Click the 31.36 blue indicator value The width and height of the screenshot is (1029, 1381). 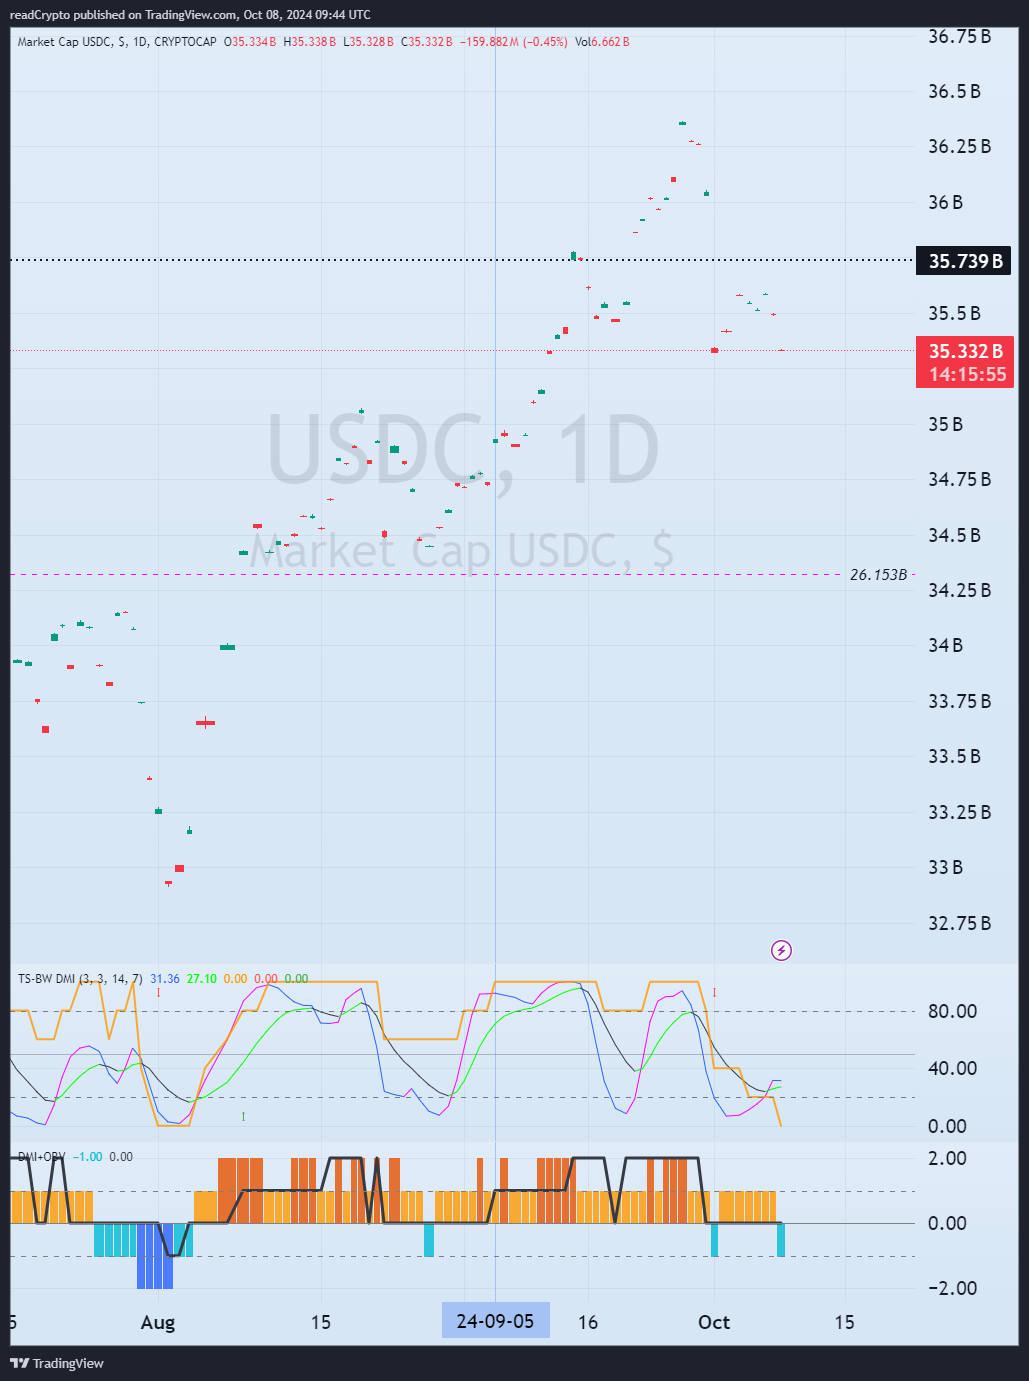[x=165, y=979]
